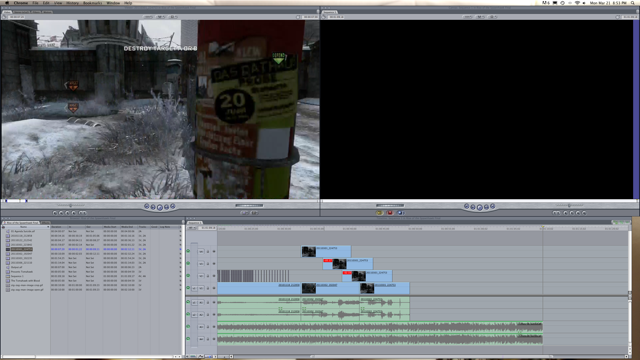Open the Canvas zoom pop-up menu
Viewport: 640px width, 360px height.
(468, 17)
